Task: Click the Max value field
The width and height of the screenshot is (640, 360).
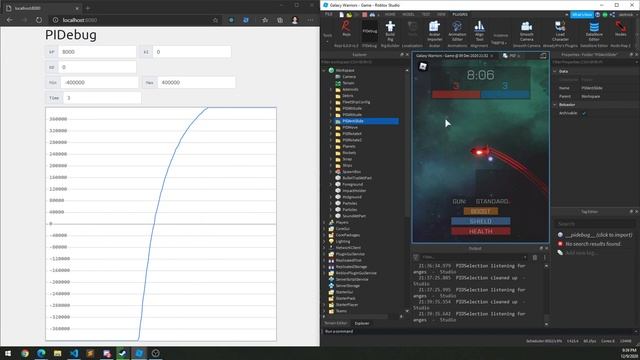Action: pos(196,82)
